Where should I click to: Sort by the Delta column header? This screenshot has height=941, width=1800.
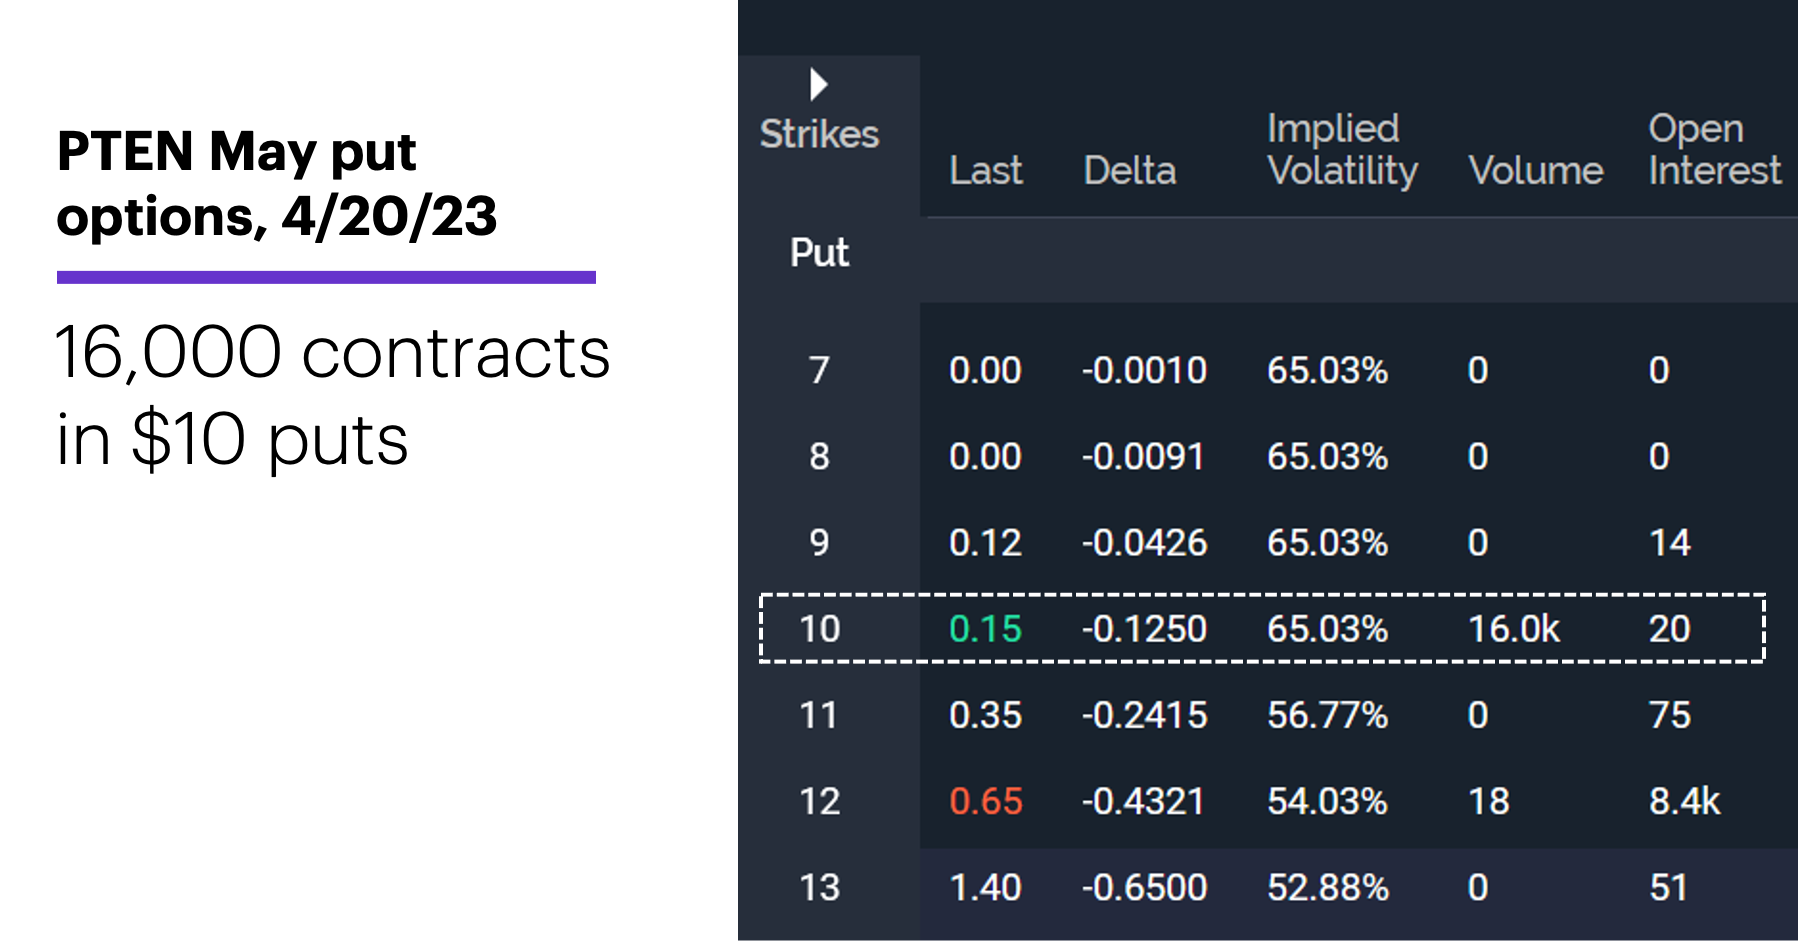click(1130, 171)
